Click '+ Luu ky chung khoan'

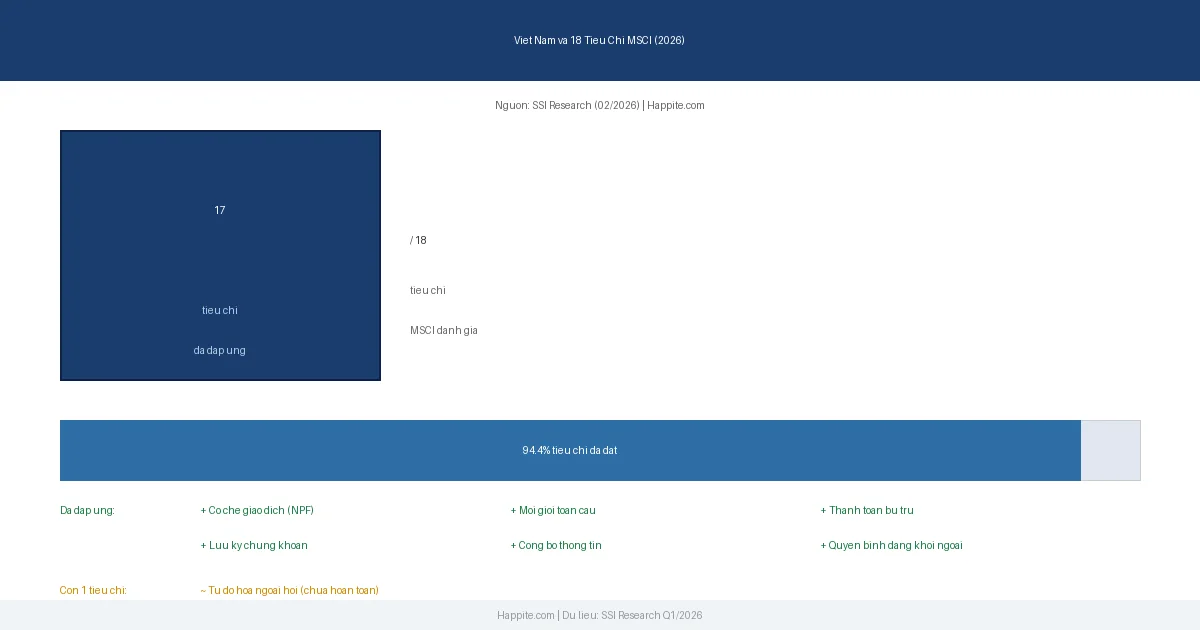(x=254, y=545)
